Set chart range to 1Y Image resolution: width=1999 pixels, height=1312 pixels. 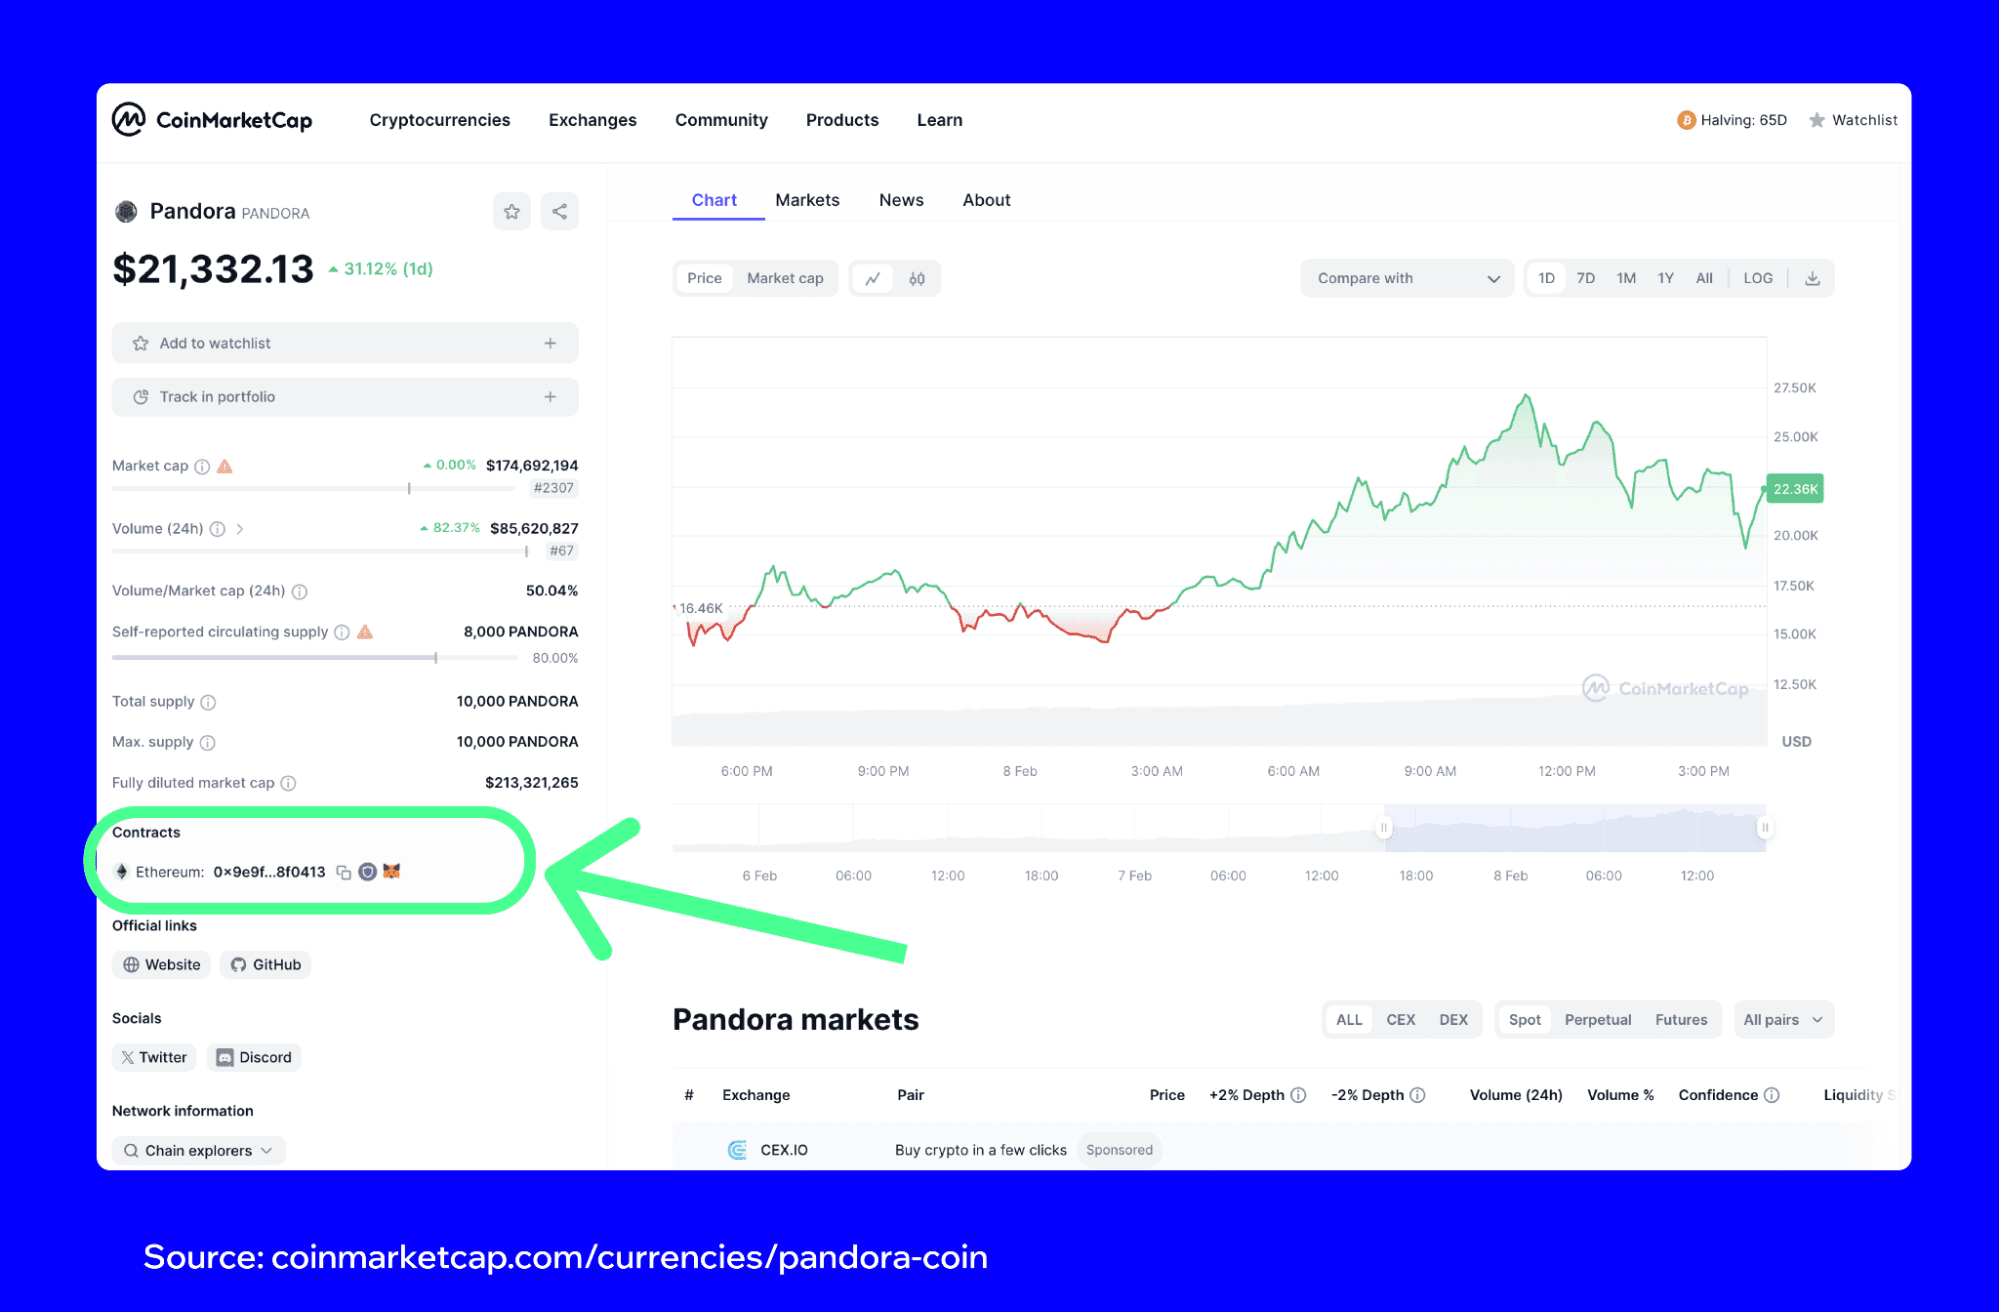click(x=1665, y=278)
